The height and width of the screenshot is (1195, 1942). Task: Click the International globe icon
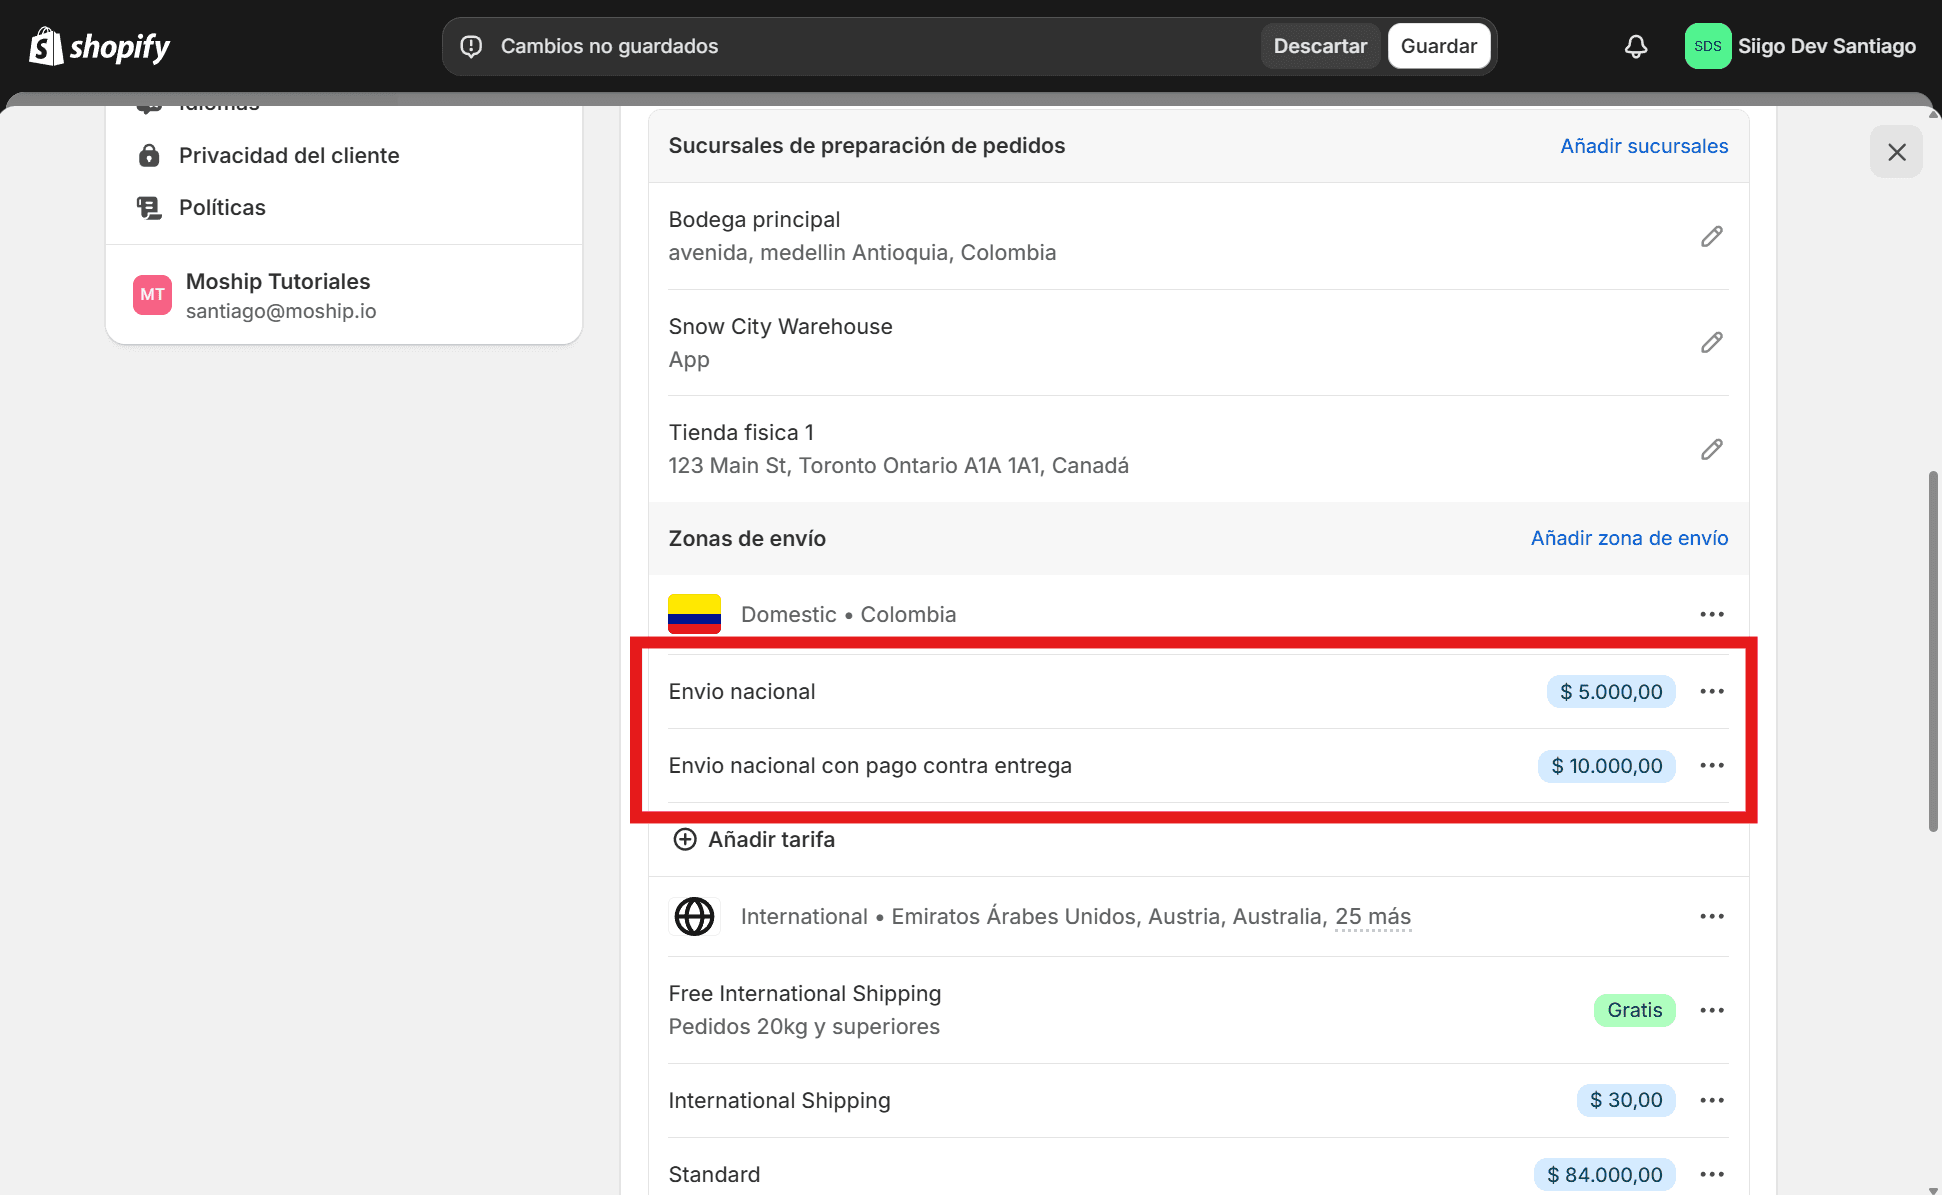[x=694, y=916]
